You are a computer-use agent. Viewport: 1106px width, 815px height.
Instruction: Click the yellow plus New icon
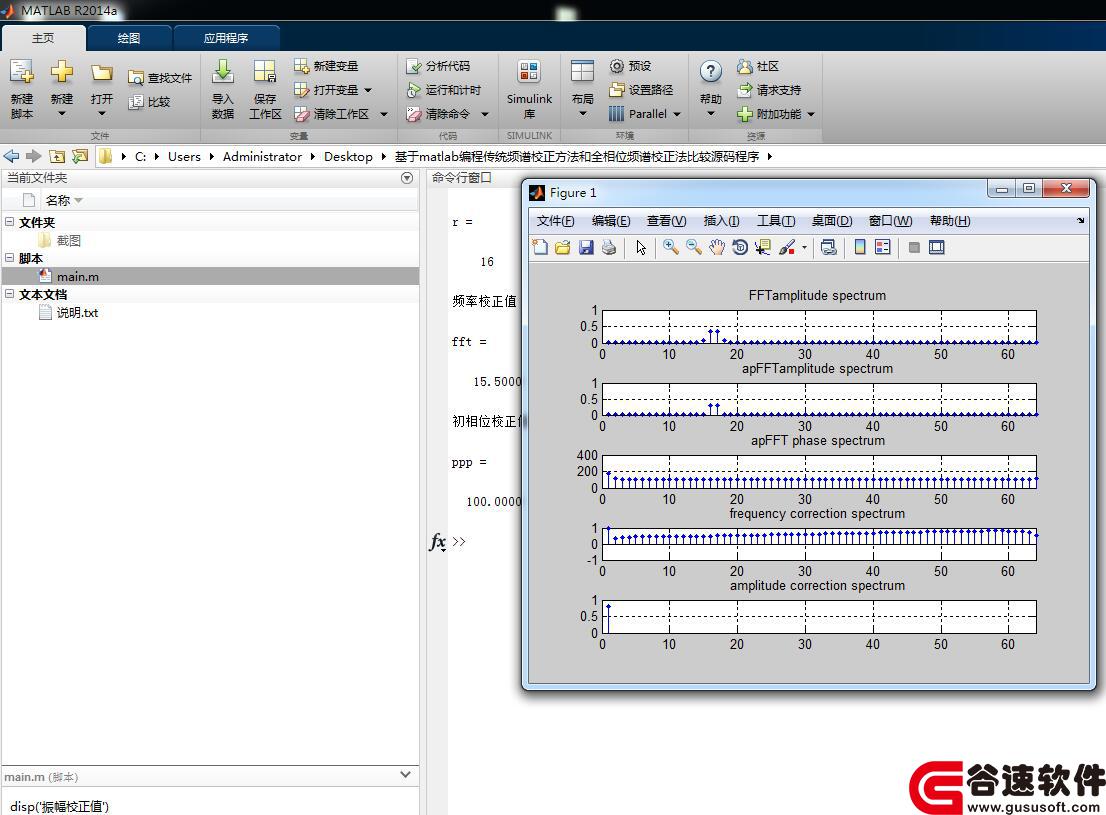[x=61, y=71]
